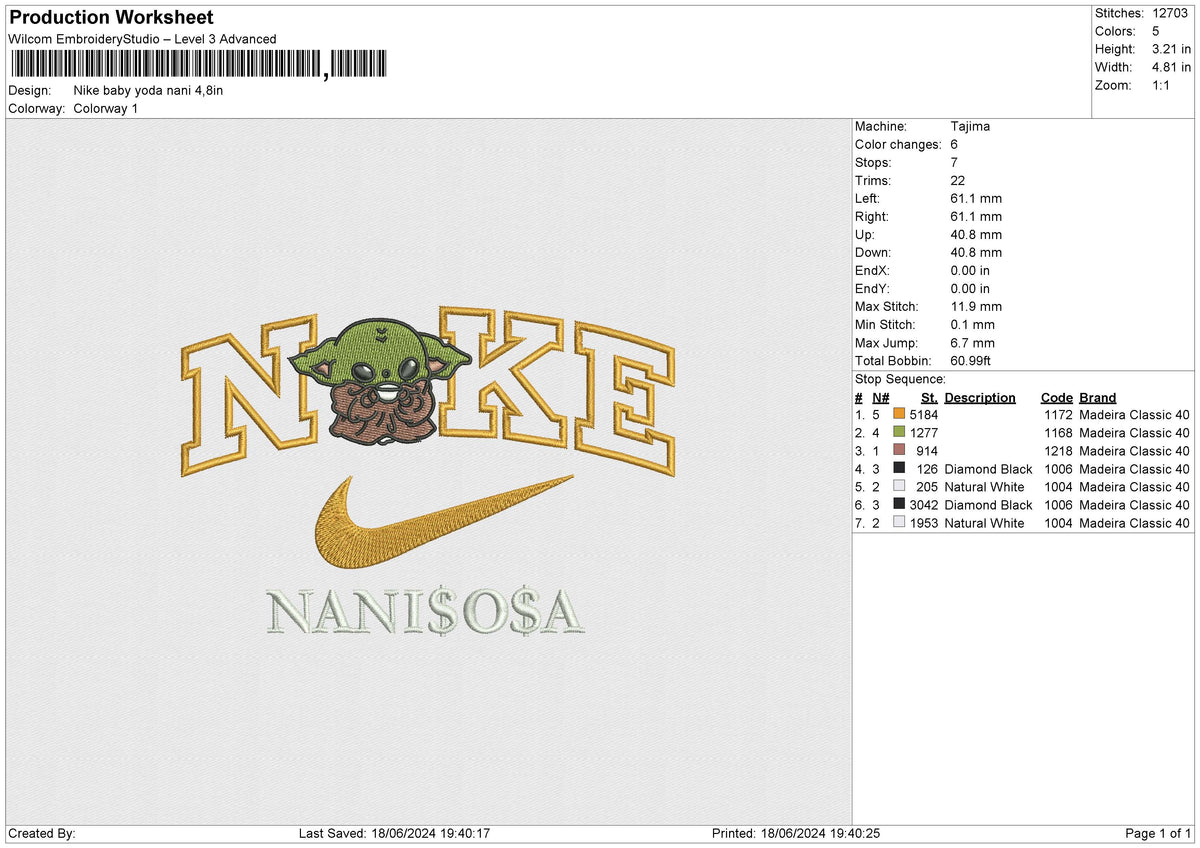Click the 'Up:' label in the machine details
Screen dimensions: 1200x848
(x=865, y=235)
